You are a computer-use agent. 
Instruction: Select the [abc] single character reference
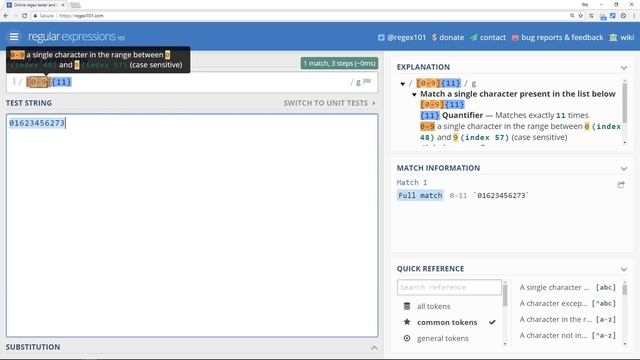coord(567,287)
